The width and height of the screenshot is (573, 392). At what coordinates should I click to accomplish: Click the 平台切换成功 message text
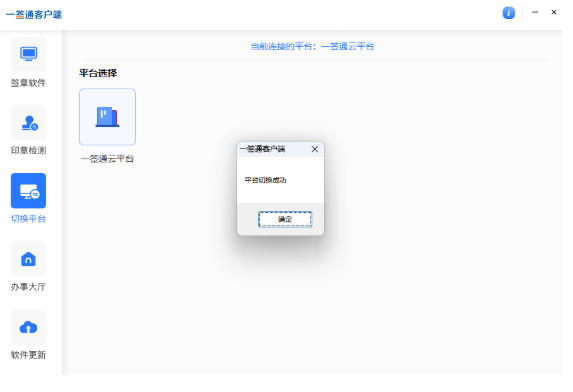(x=265, y=180)
